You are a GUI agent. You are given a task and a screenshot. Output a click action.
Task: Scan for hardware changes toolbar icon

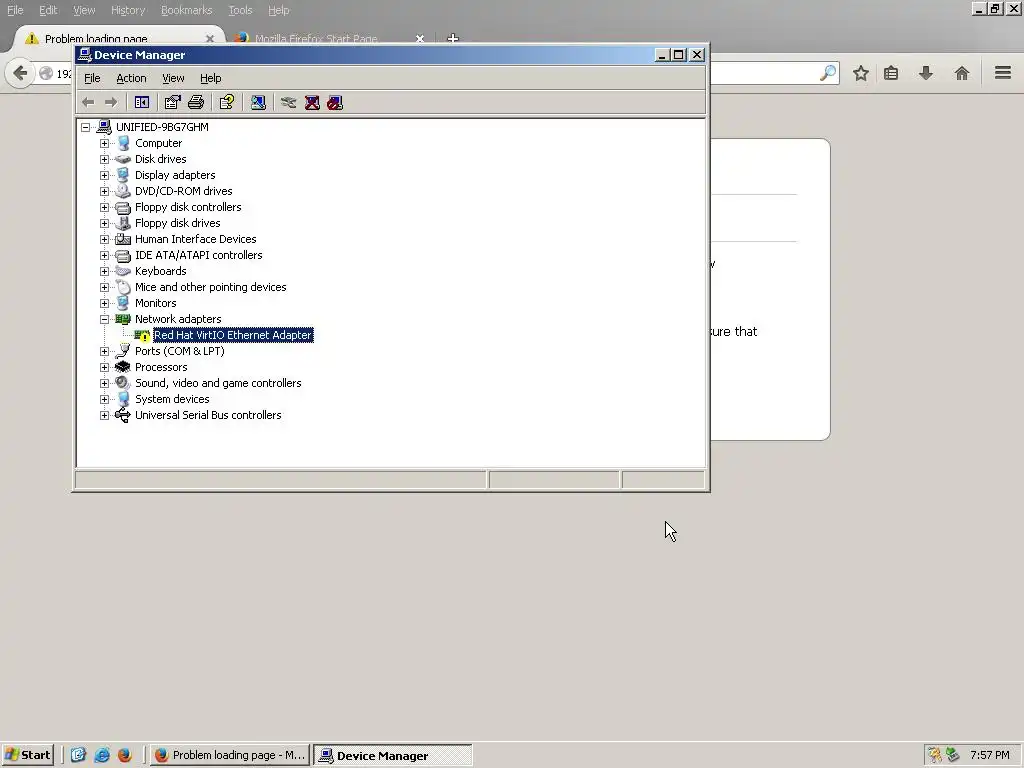coord(258,103)
